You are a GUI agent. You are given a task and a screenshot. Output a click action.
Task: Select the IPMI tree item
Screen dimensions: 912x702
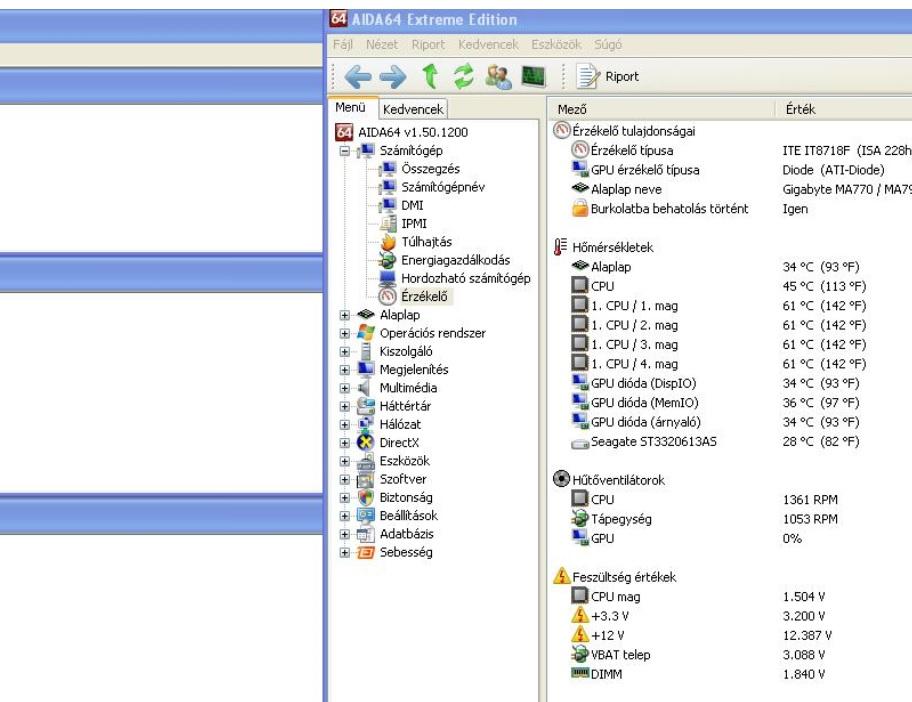click(x=414, y=223)
